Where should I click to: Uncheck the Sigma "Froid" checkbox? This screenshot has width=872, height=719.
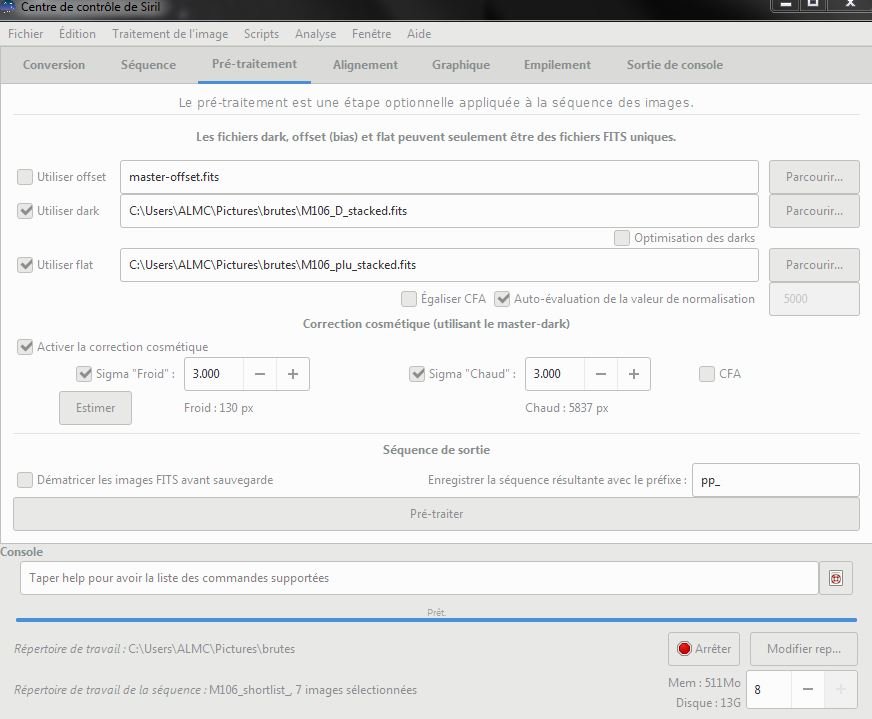click(84, 374)
